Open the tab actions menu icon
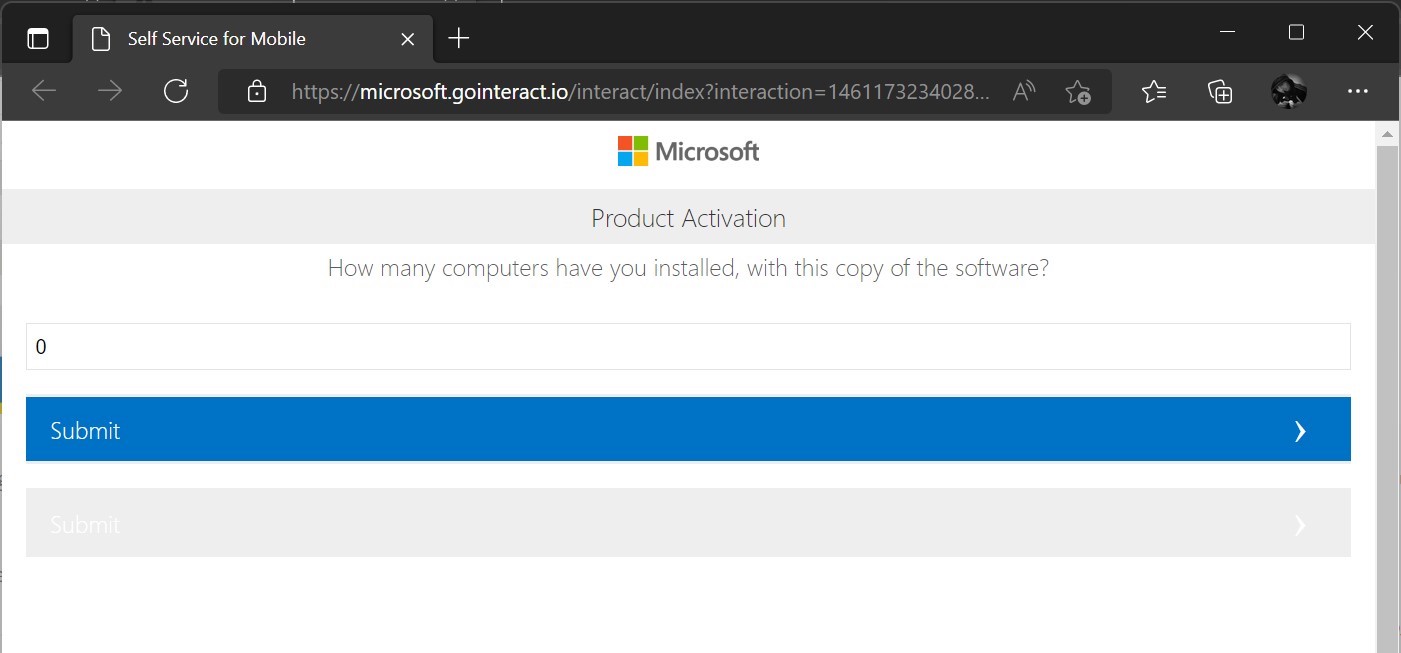 [37, 39]
